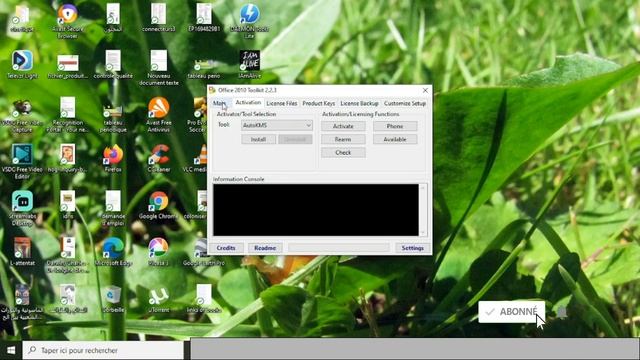
Task: Select the IAmAlive desktop icon
Action: tap(249, 65)
